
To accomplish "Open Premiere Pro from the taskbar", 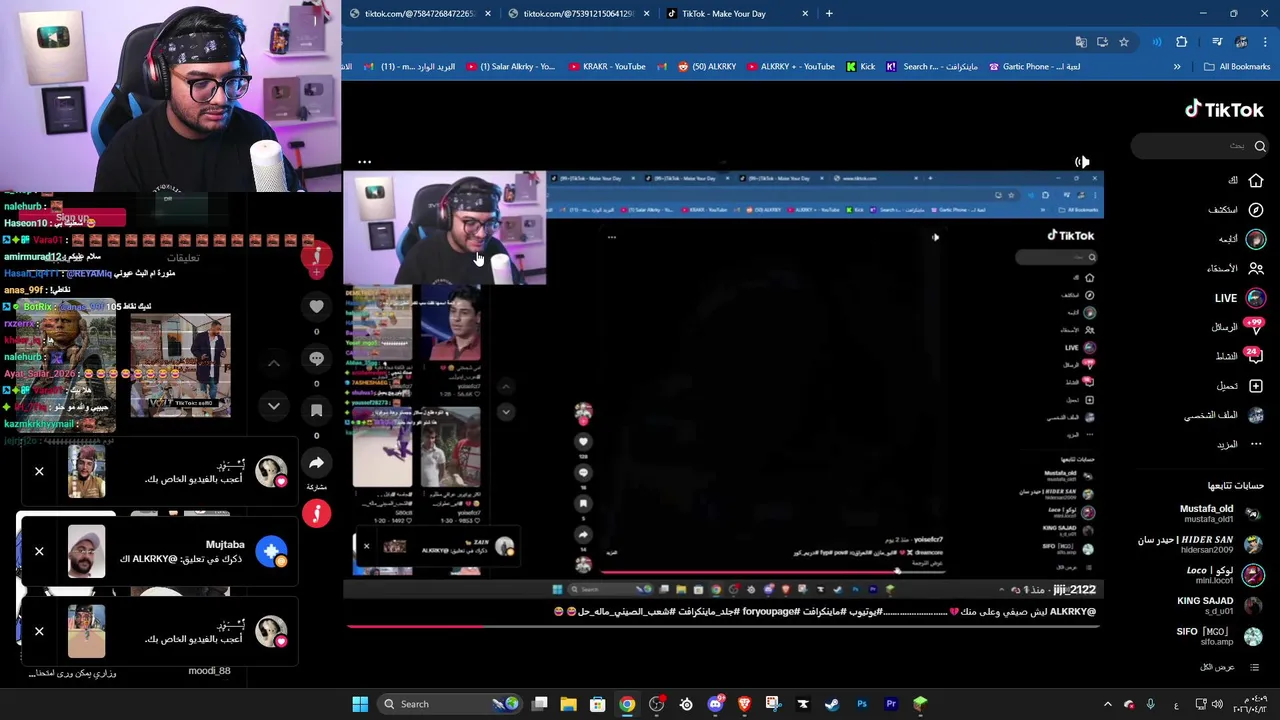I will pos(891,704).
